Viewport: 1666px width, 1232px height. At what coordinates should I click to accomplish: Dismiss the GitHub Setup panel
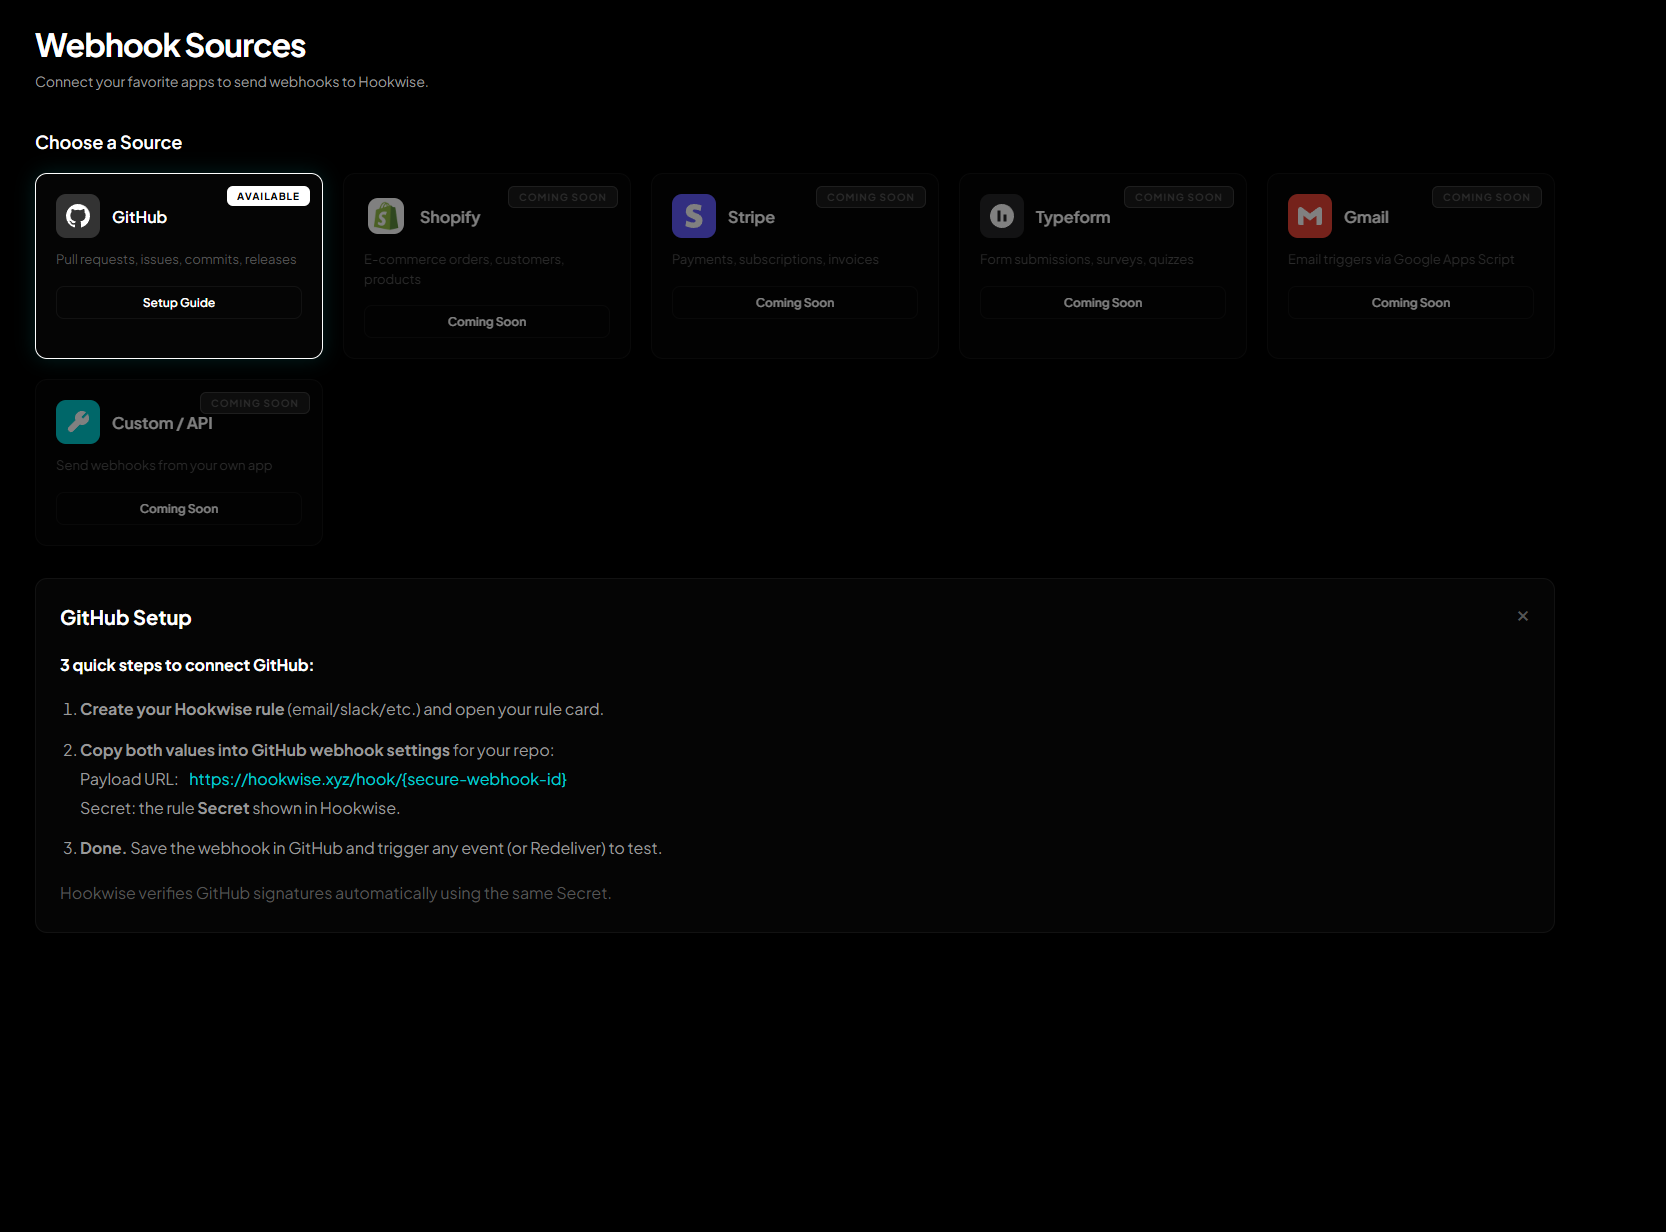pyautogui.click(x=1522, y=616)
